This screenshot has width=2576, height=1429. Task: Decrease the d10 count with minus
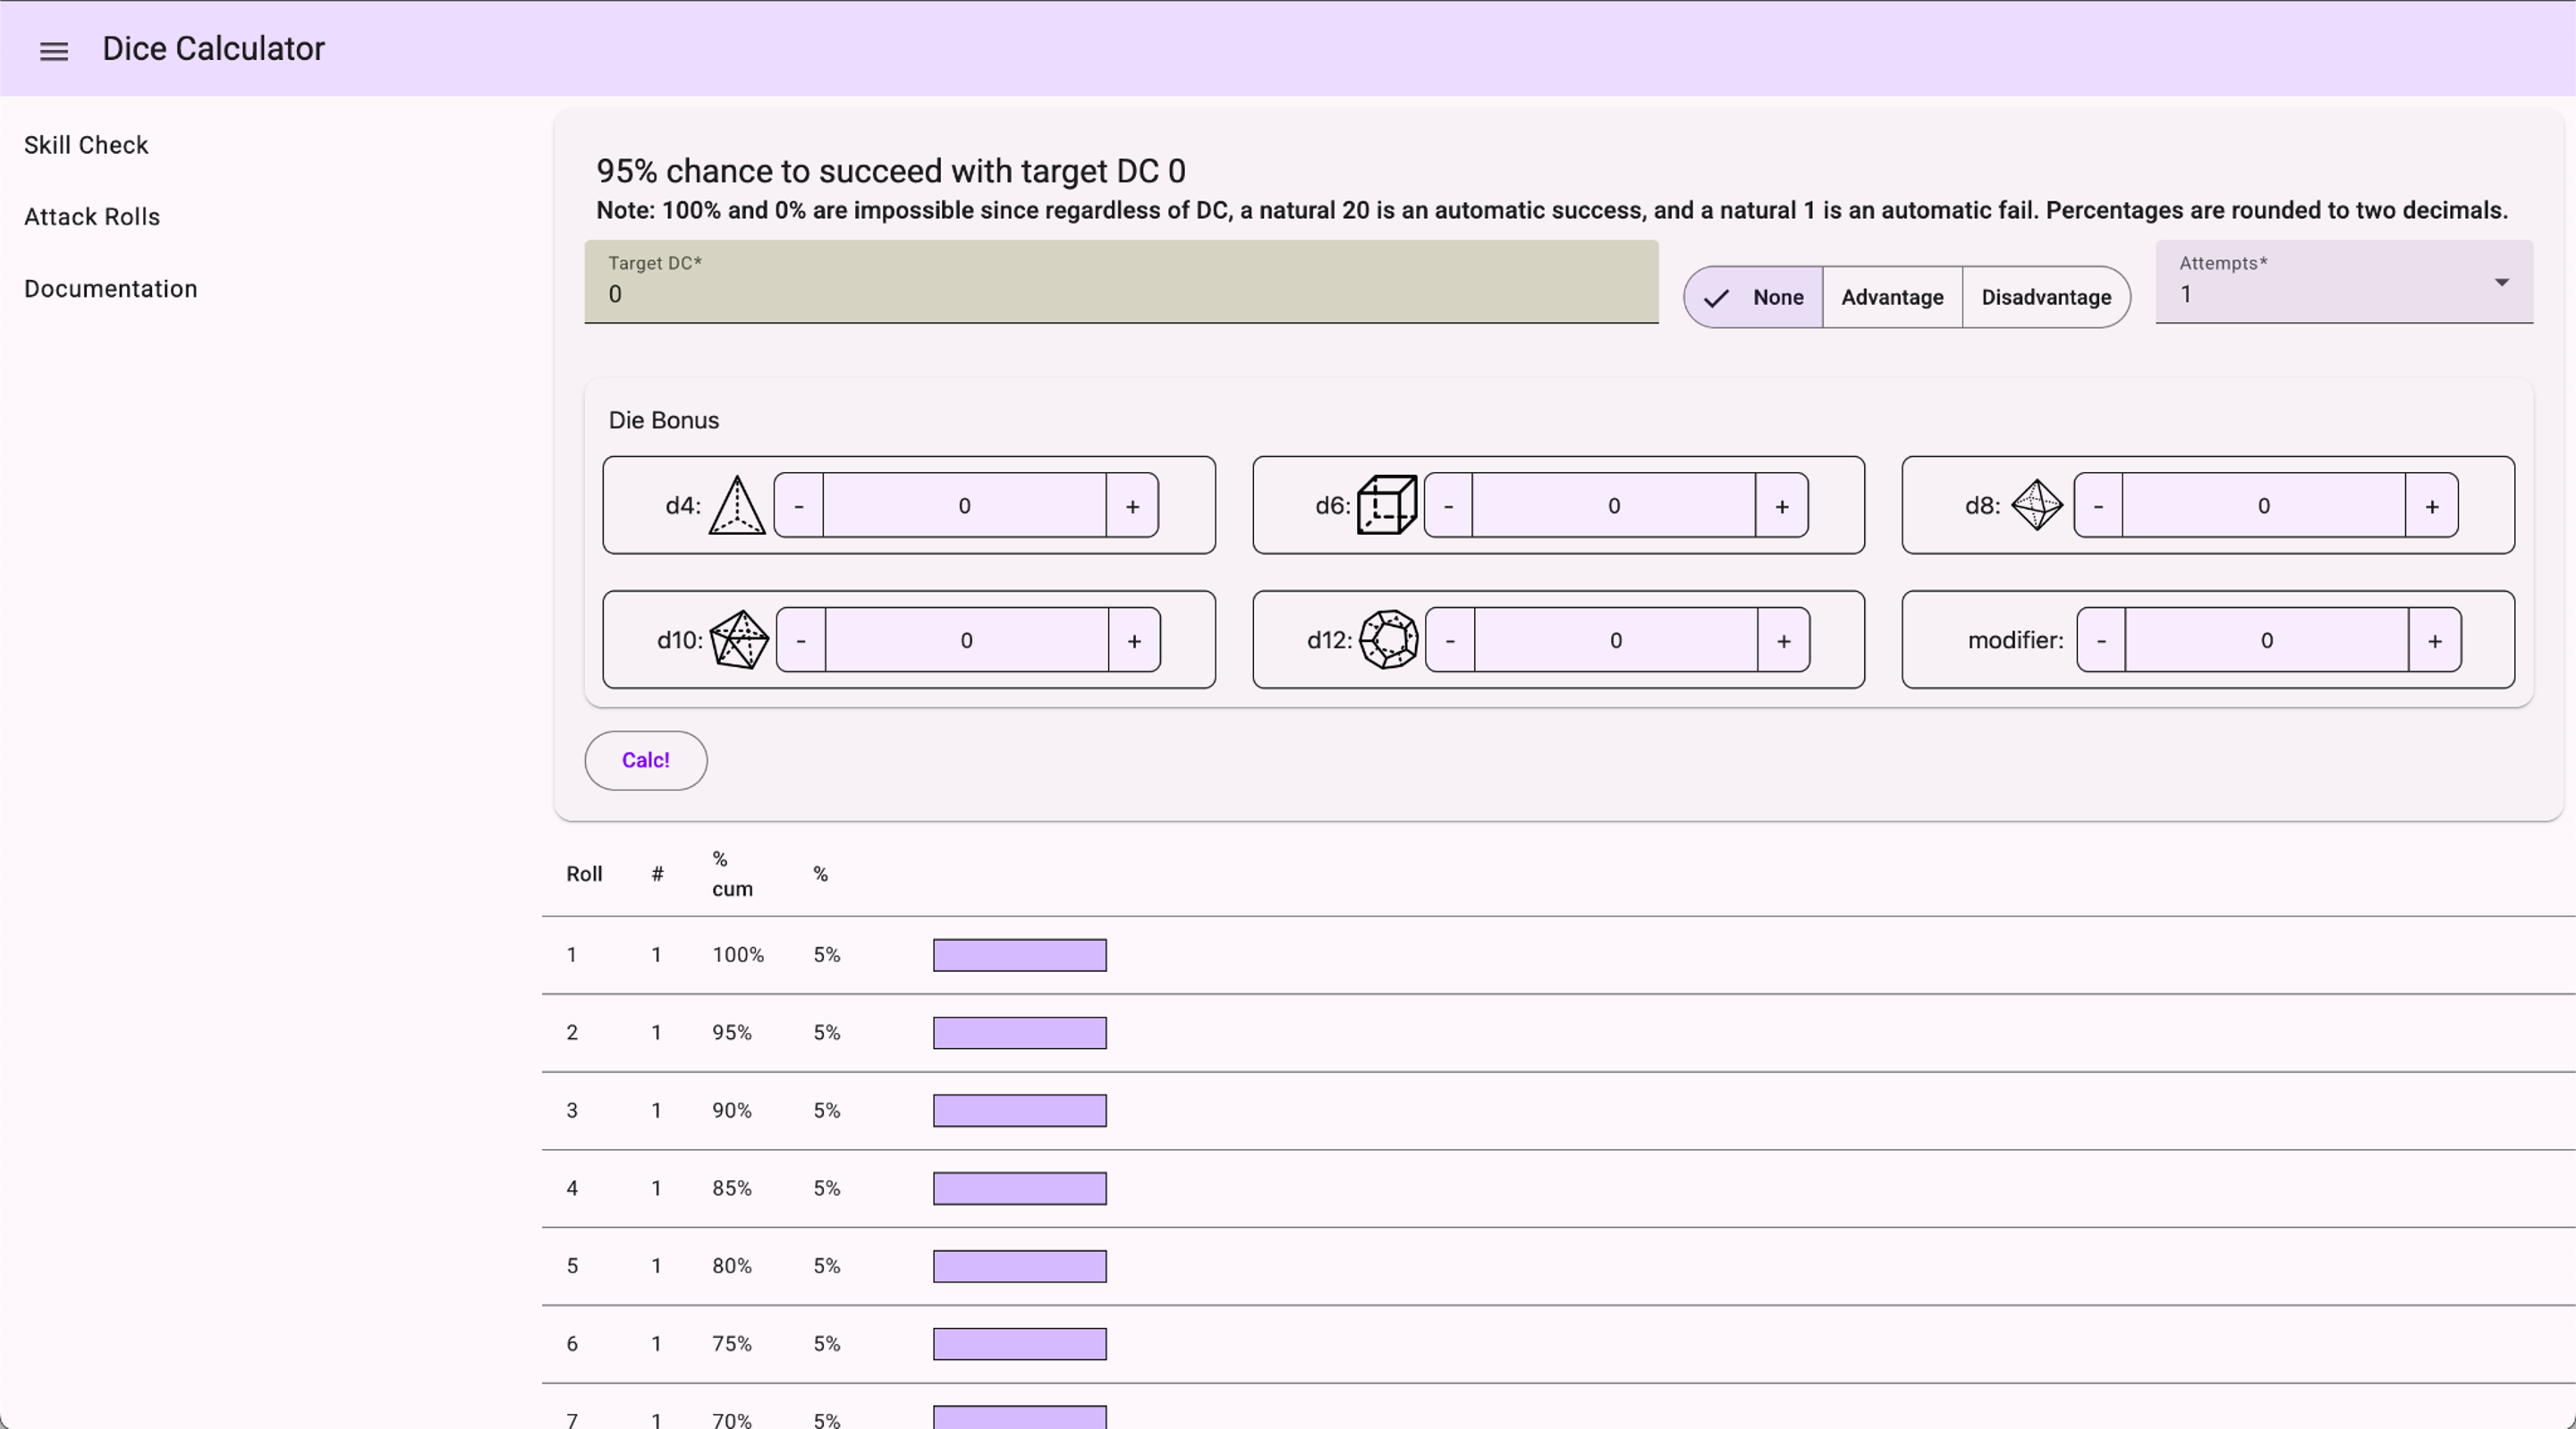(801, 640)
